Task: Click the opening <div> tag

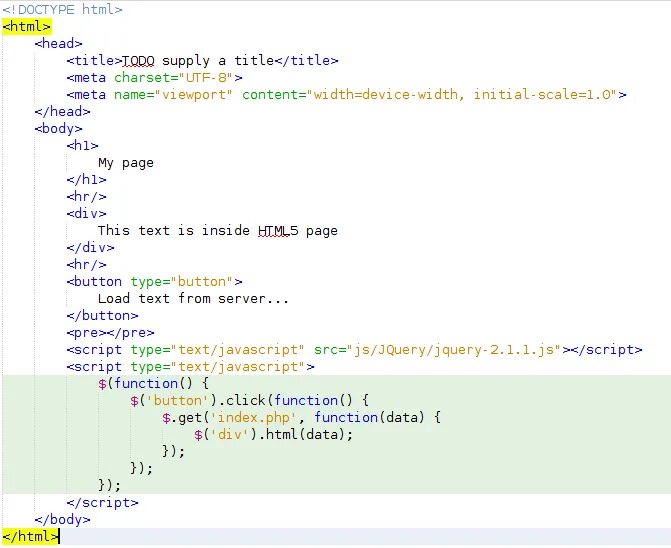Action: [x=86, y=213]
